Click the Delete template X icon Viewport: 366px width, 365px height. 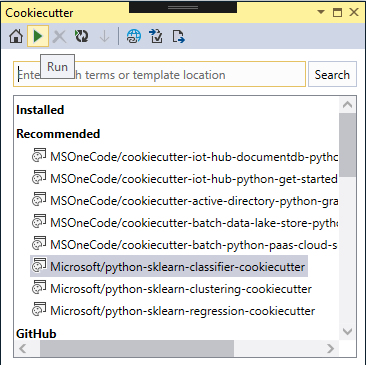pos(59,37)
